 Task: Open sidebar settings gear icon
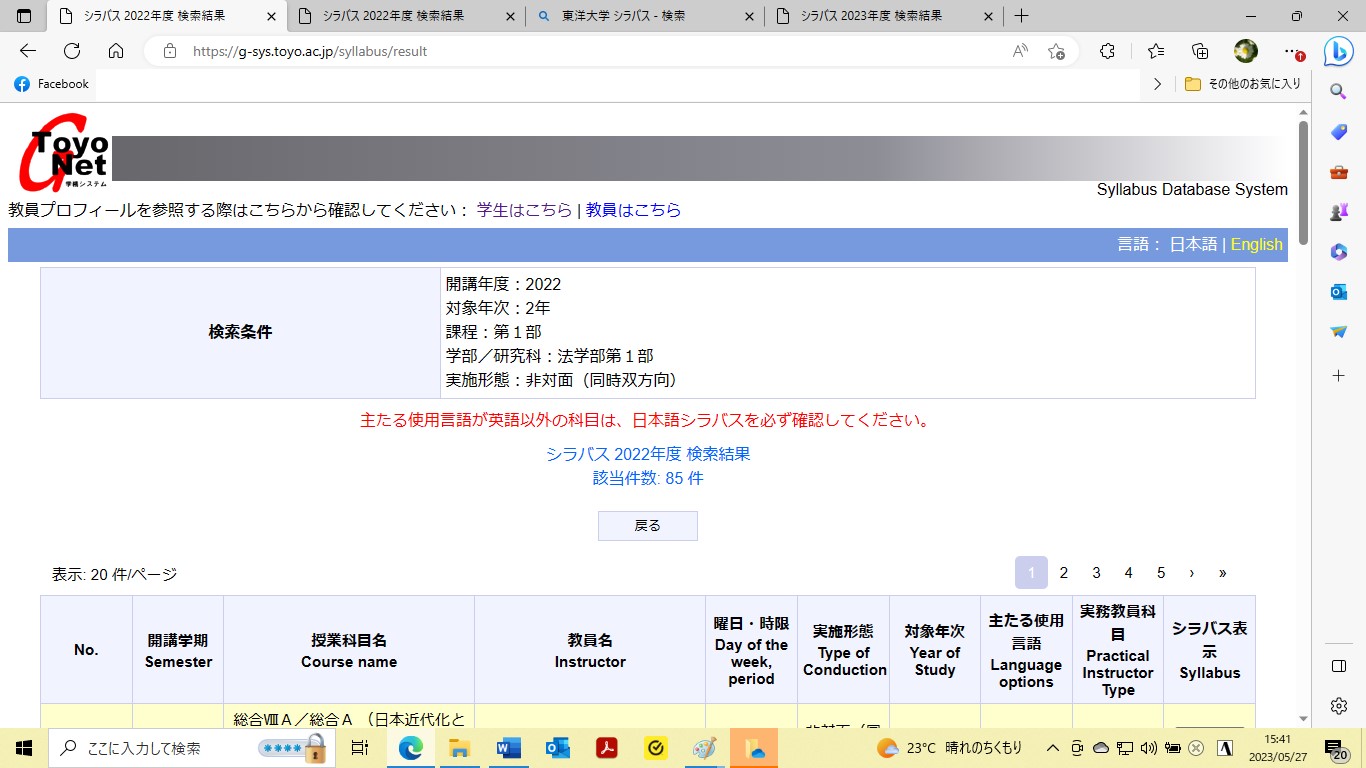coord(1338,706)
